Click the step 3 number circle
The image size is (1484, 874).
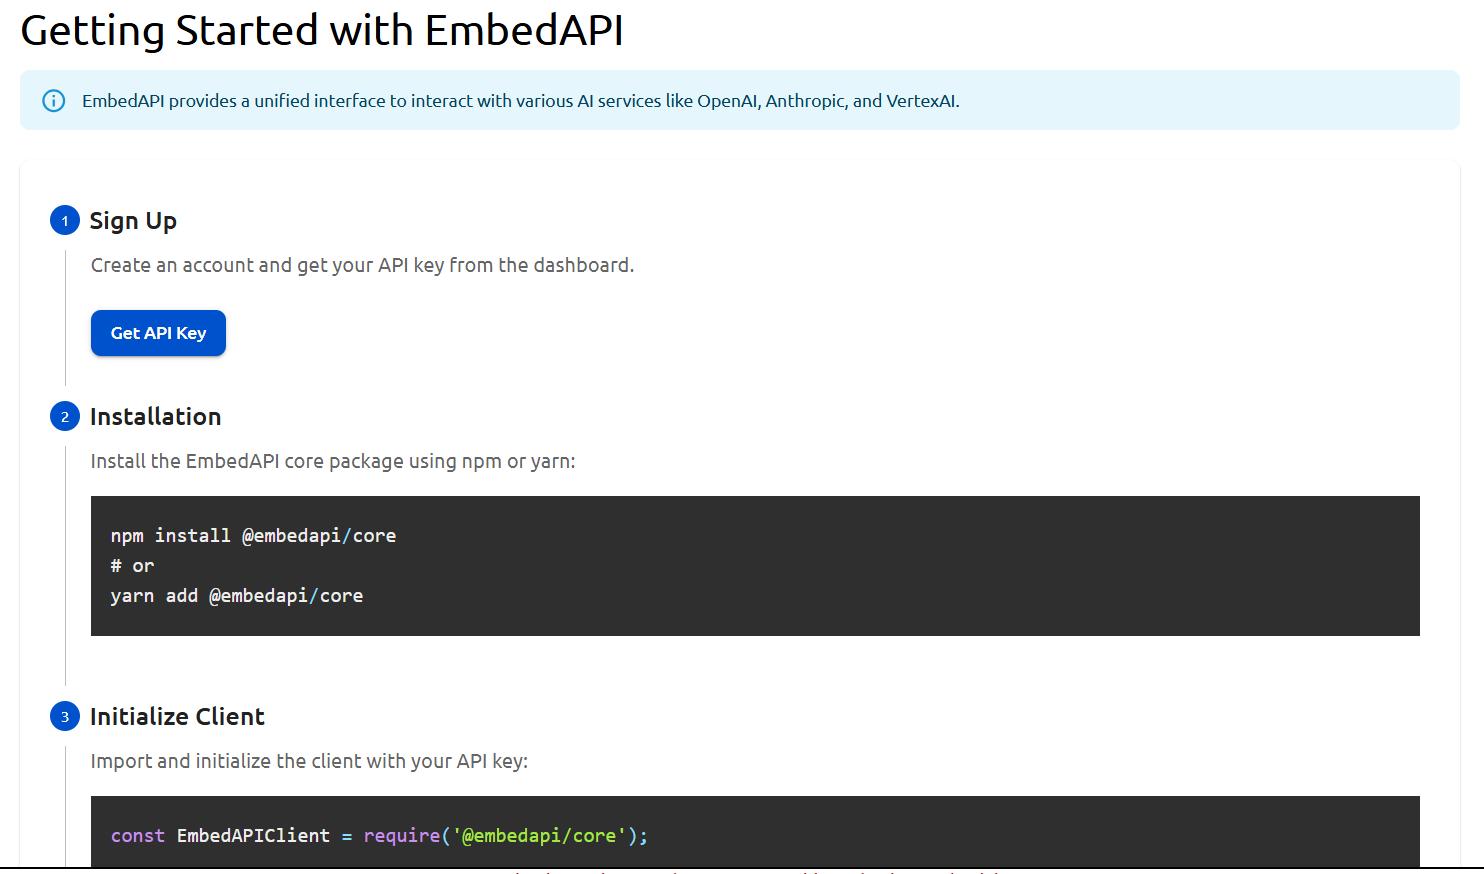coord(65,717)
